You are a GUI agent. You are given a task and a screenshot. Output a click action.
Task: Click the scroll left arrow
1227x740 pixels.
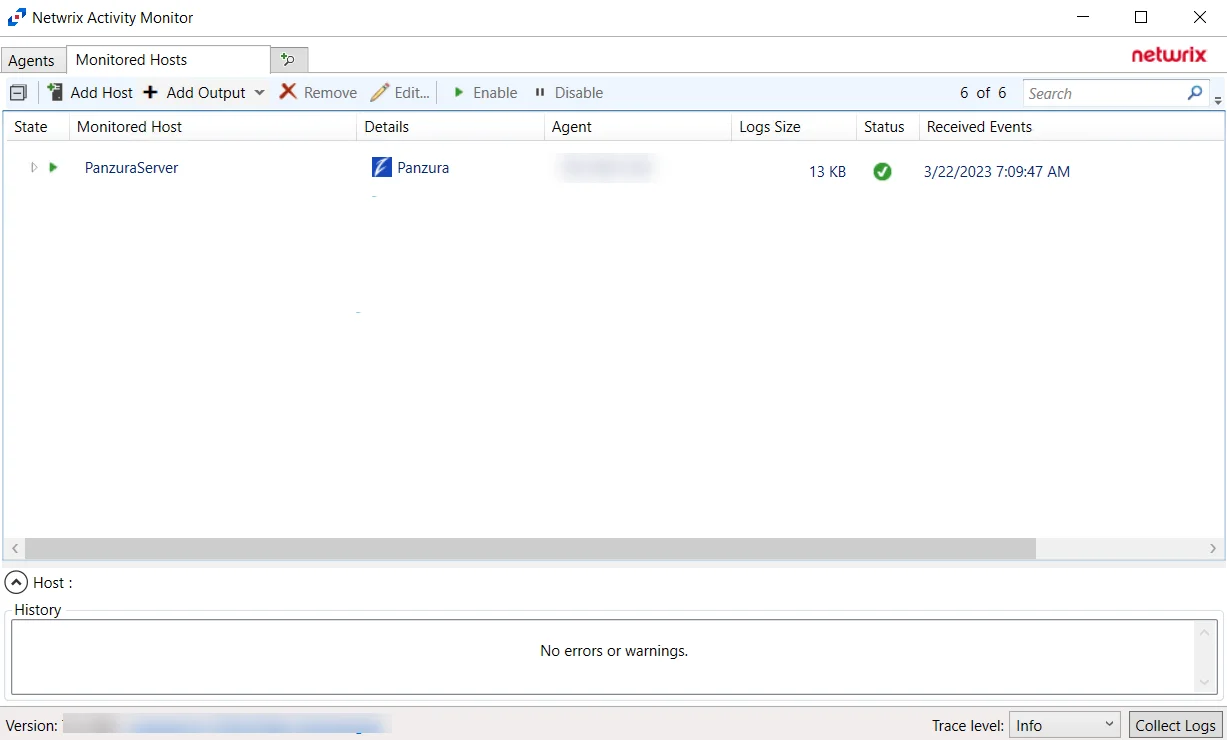tap(14, 549)
